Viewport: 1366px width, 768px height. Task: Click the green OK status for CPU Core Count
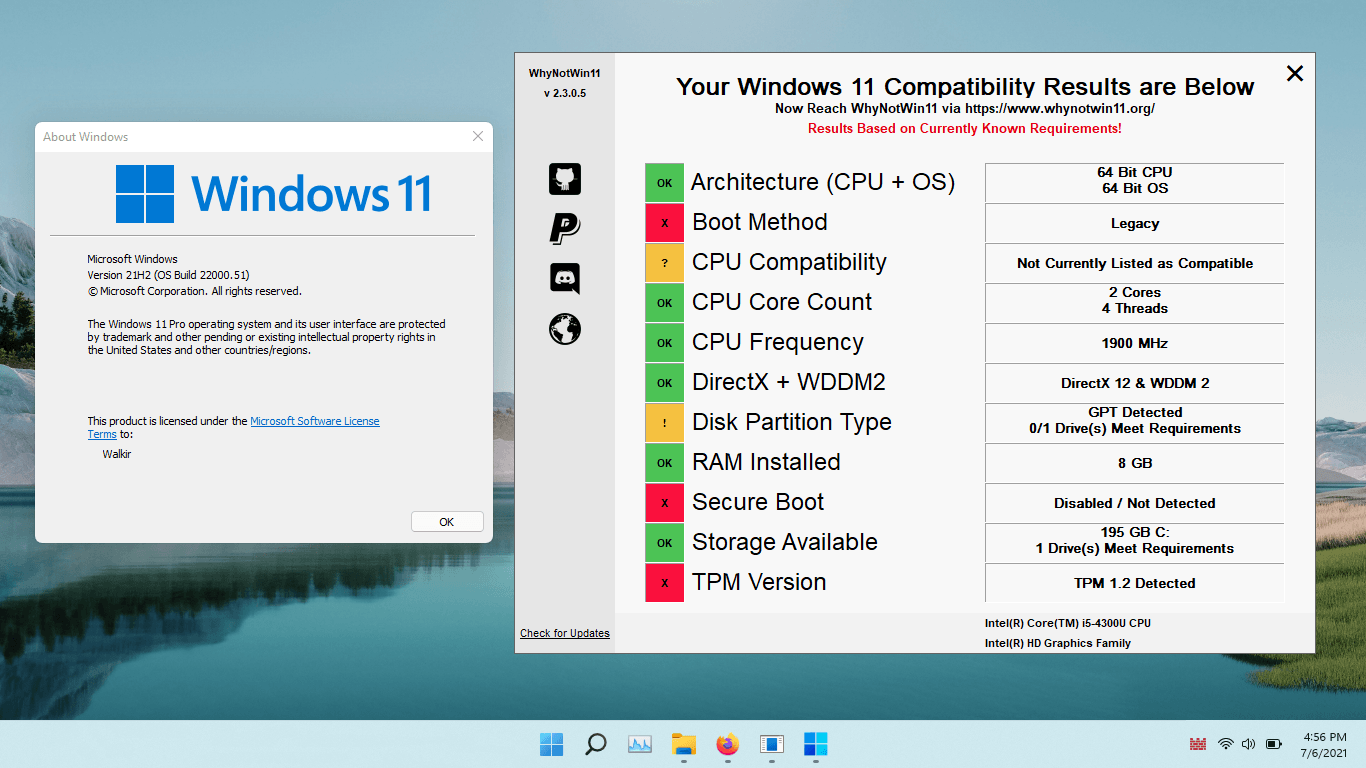point(664,303)
